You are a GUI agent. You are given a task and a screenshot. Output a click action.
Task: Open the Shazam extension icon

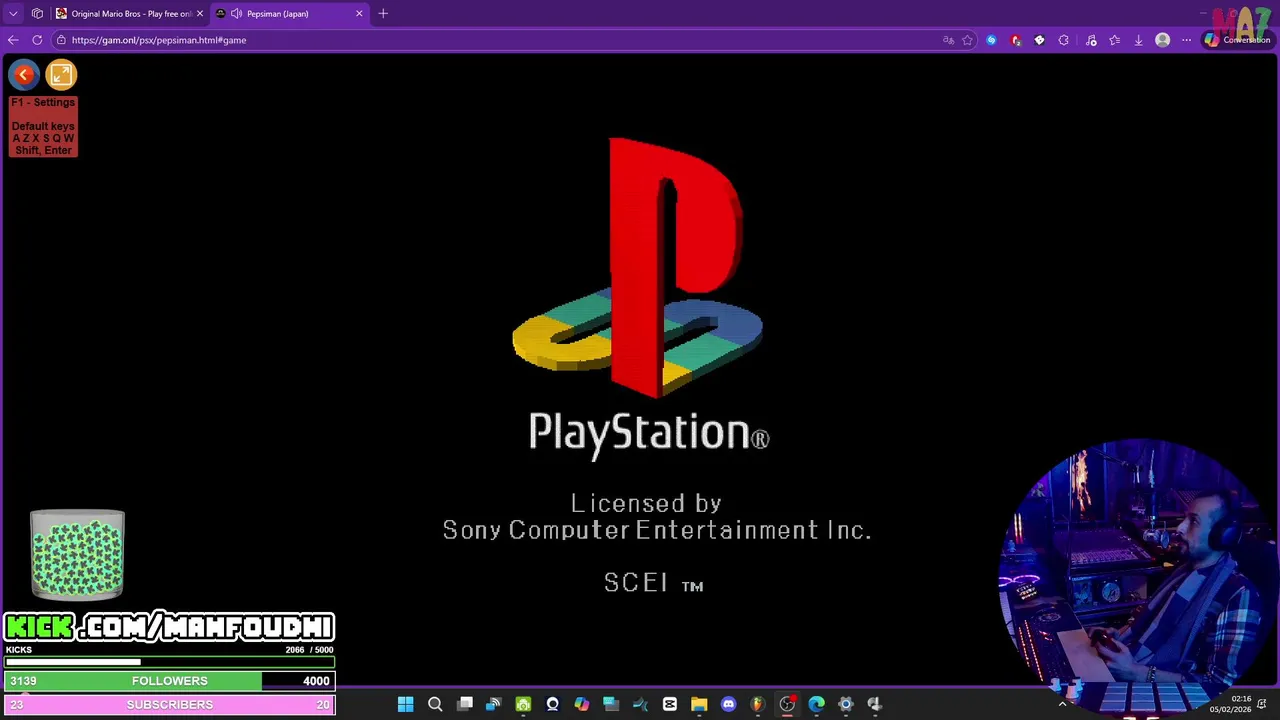pos(991,40)
